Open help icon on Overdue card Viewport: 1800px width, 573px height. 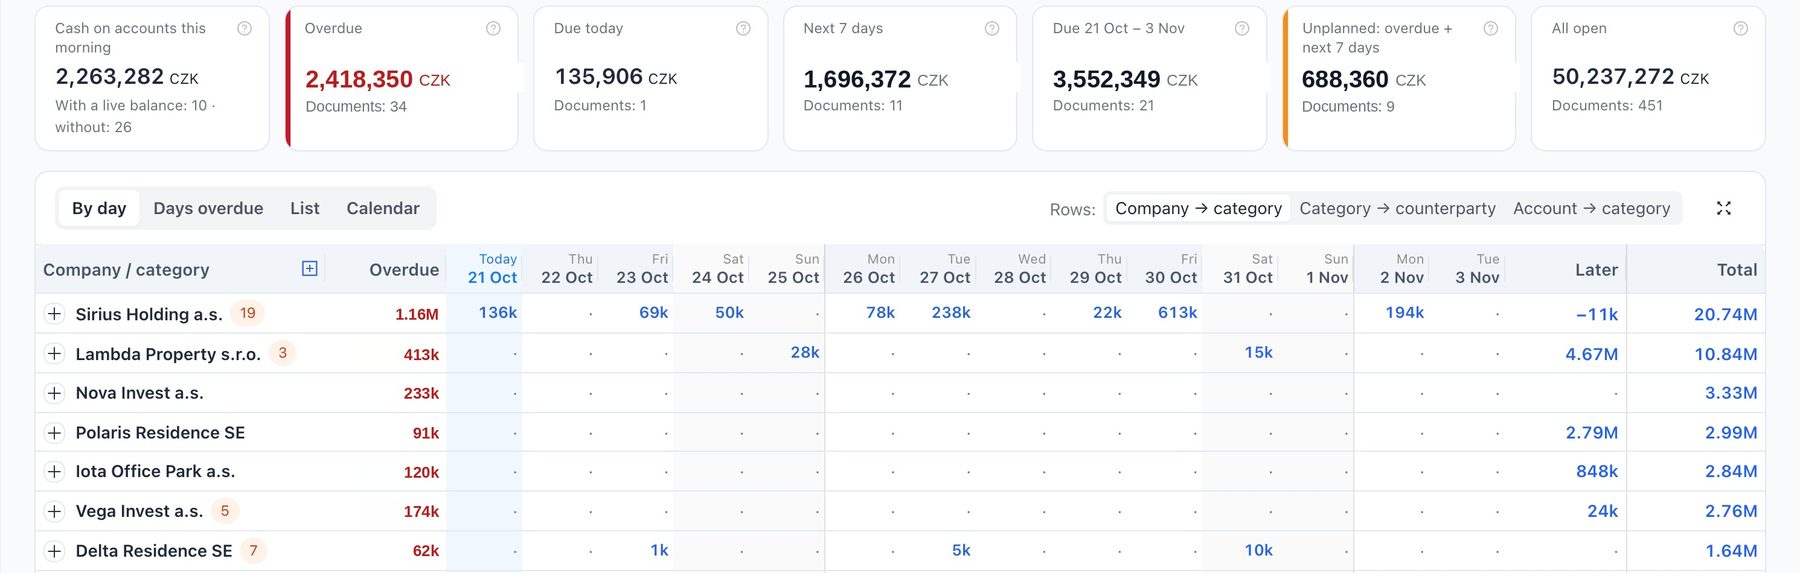(x=493, y=29)
